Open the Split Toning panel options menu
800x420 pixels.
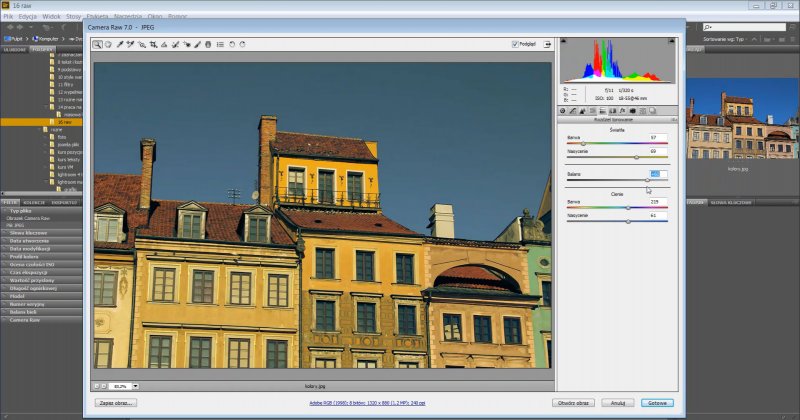[x=674, y=119]
